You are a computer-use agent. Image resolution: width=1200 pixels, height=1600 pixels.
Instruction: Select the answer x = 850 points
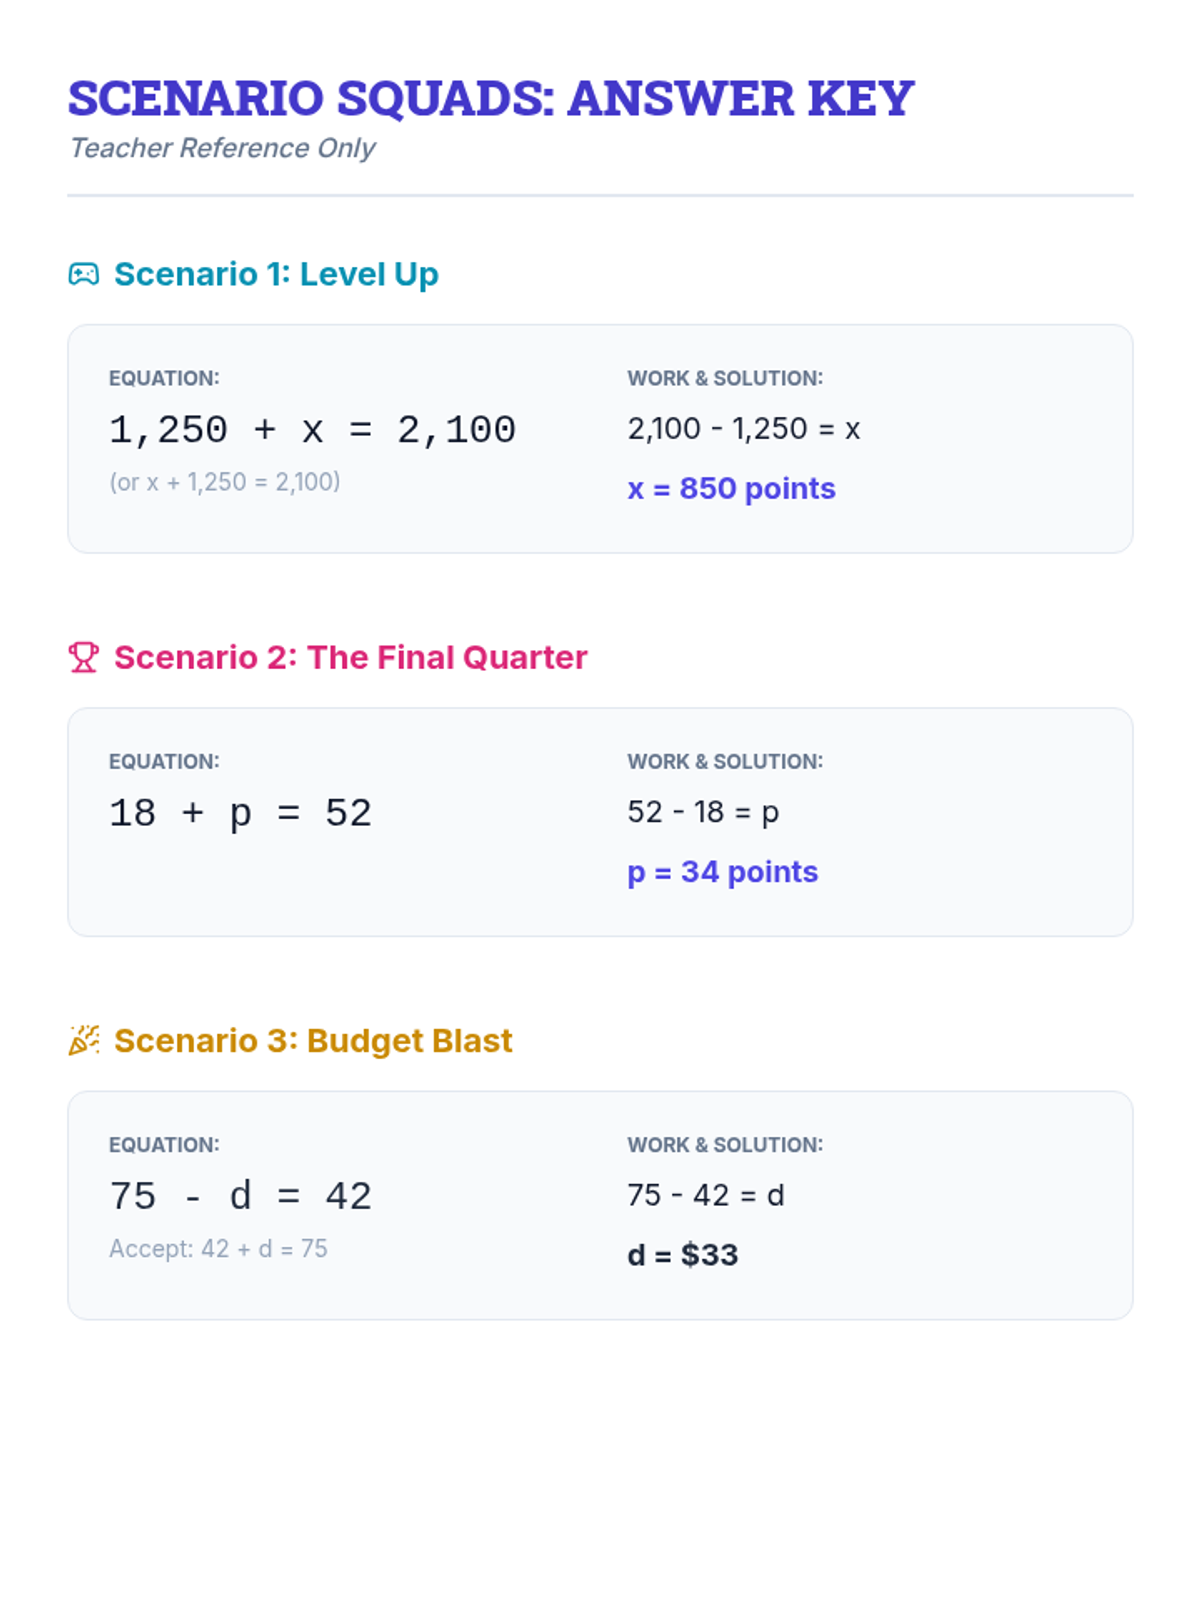pos(731,488)
